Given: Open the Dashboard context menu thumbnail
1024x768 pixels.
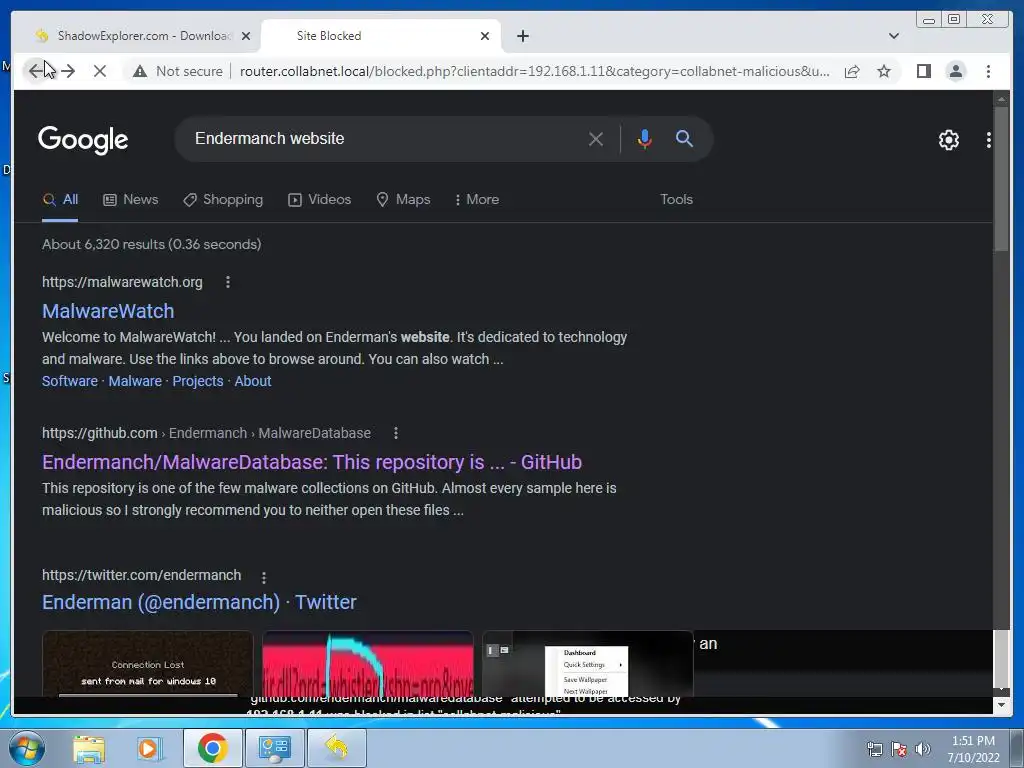Looking at the screenshot, I should point(588,663).
